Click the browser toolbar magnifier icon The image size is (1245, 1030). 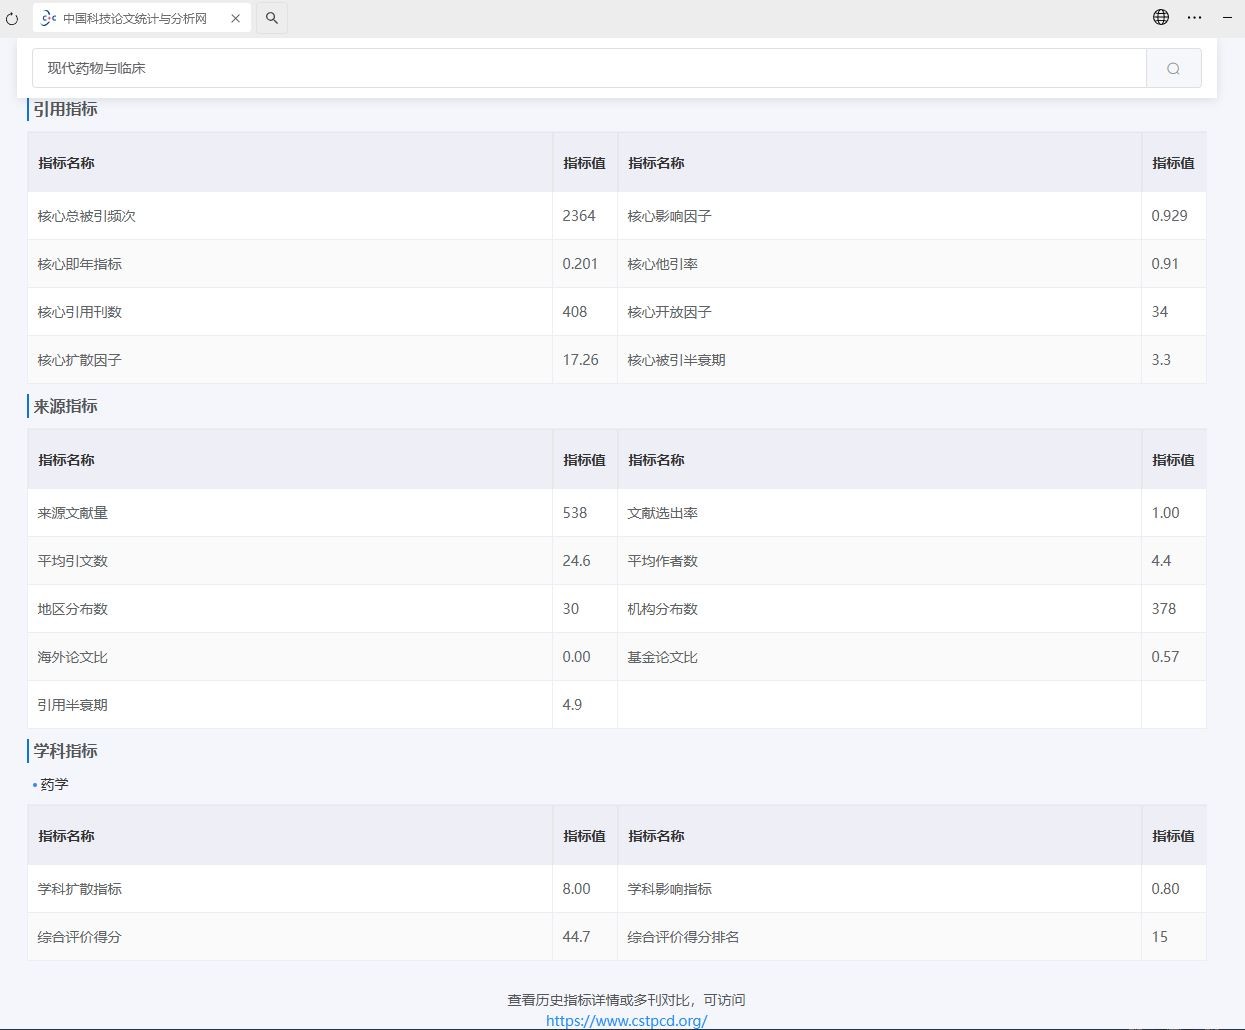[x=272, y=18]
